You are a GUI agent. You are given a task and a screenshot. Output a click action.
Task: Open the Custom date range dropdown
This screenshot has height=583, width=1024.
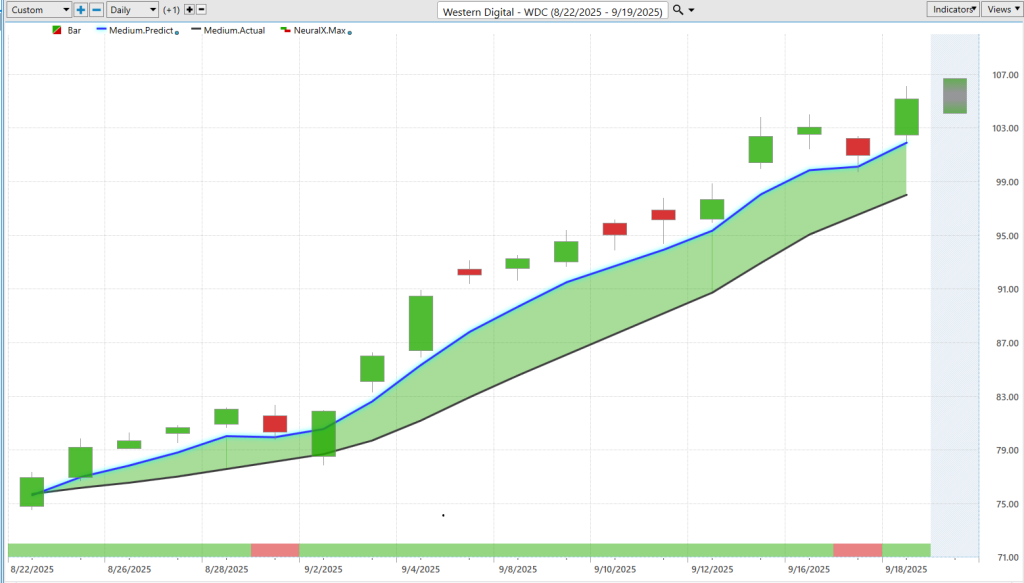[37, 9]
